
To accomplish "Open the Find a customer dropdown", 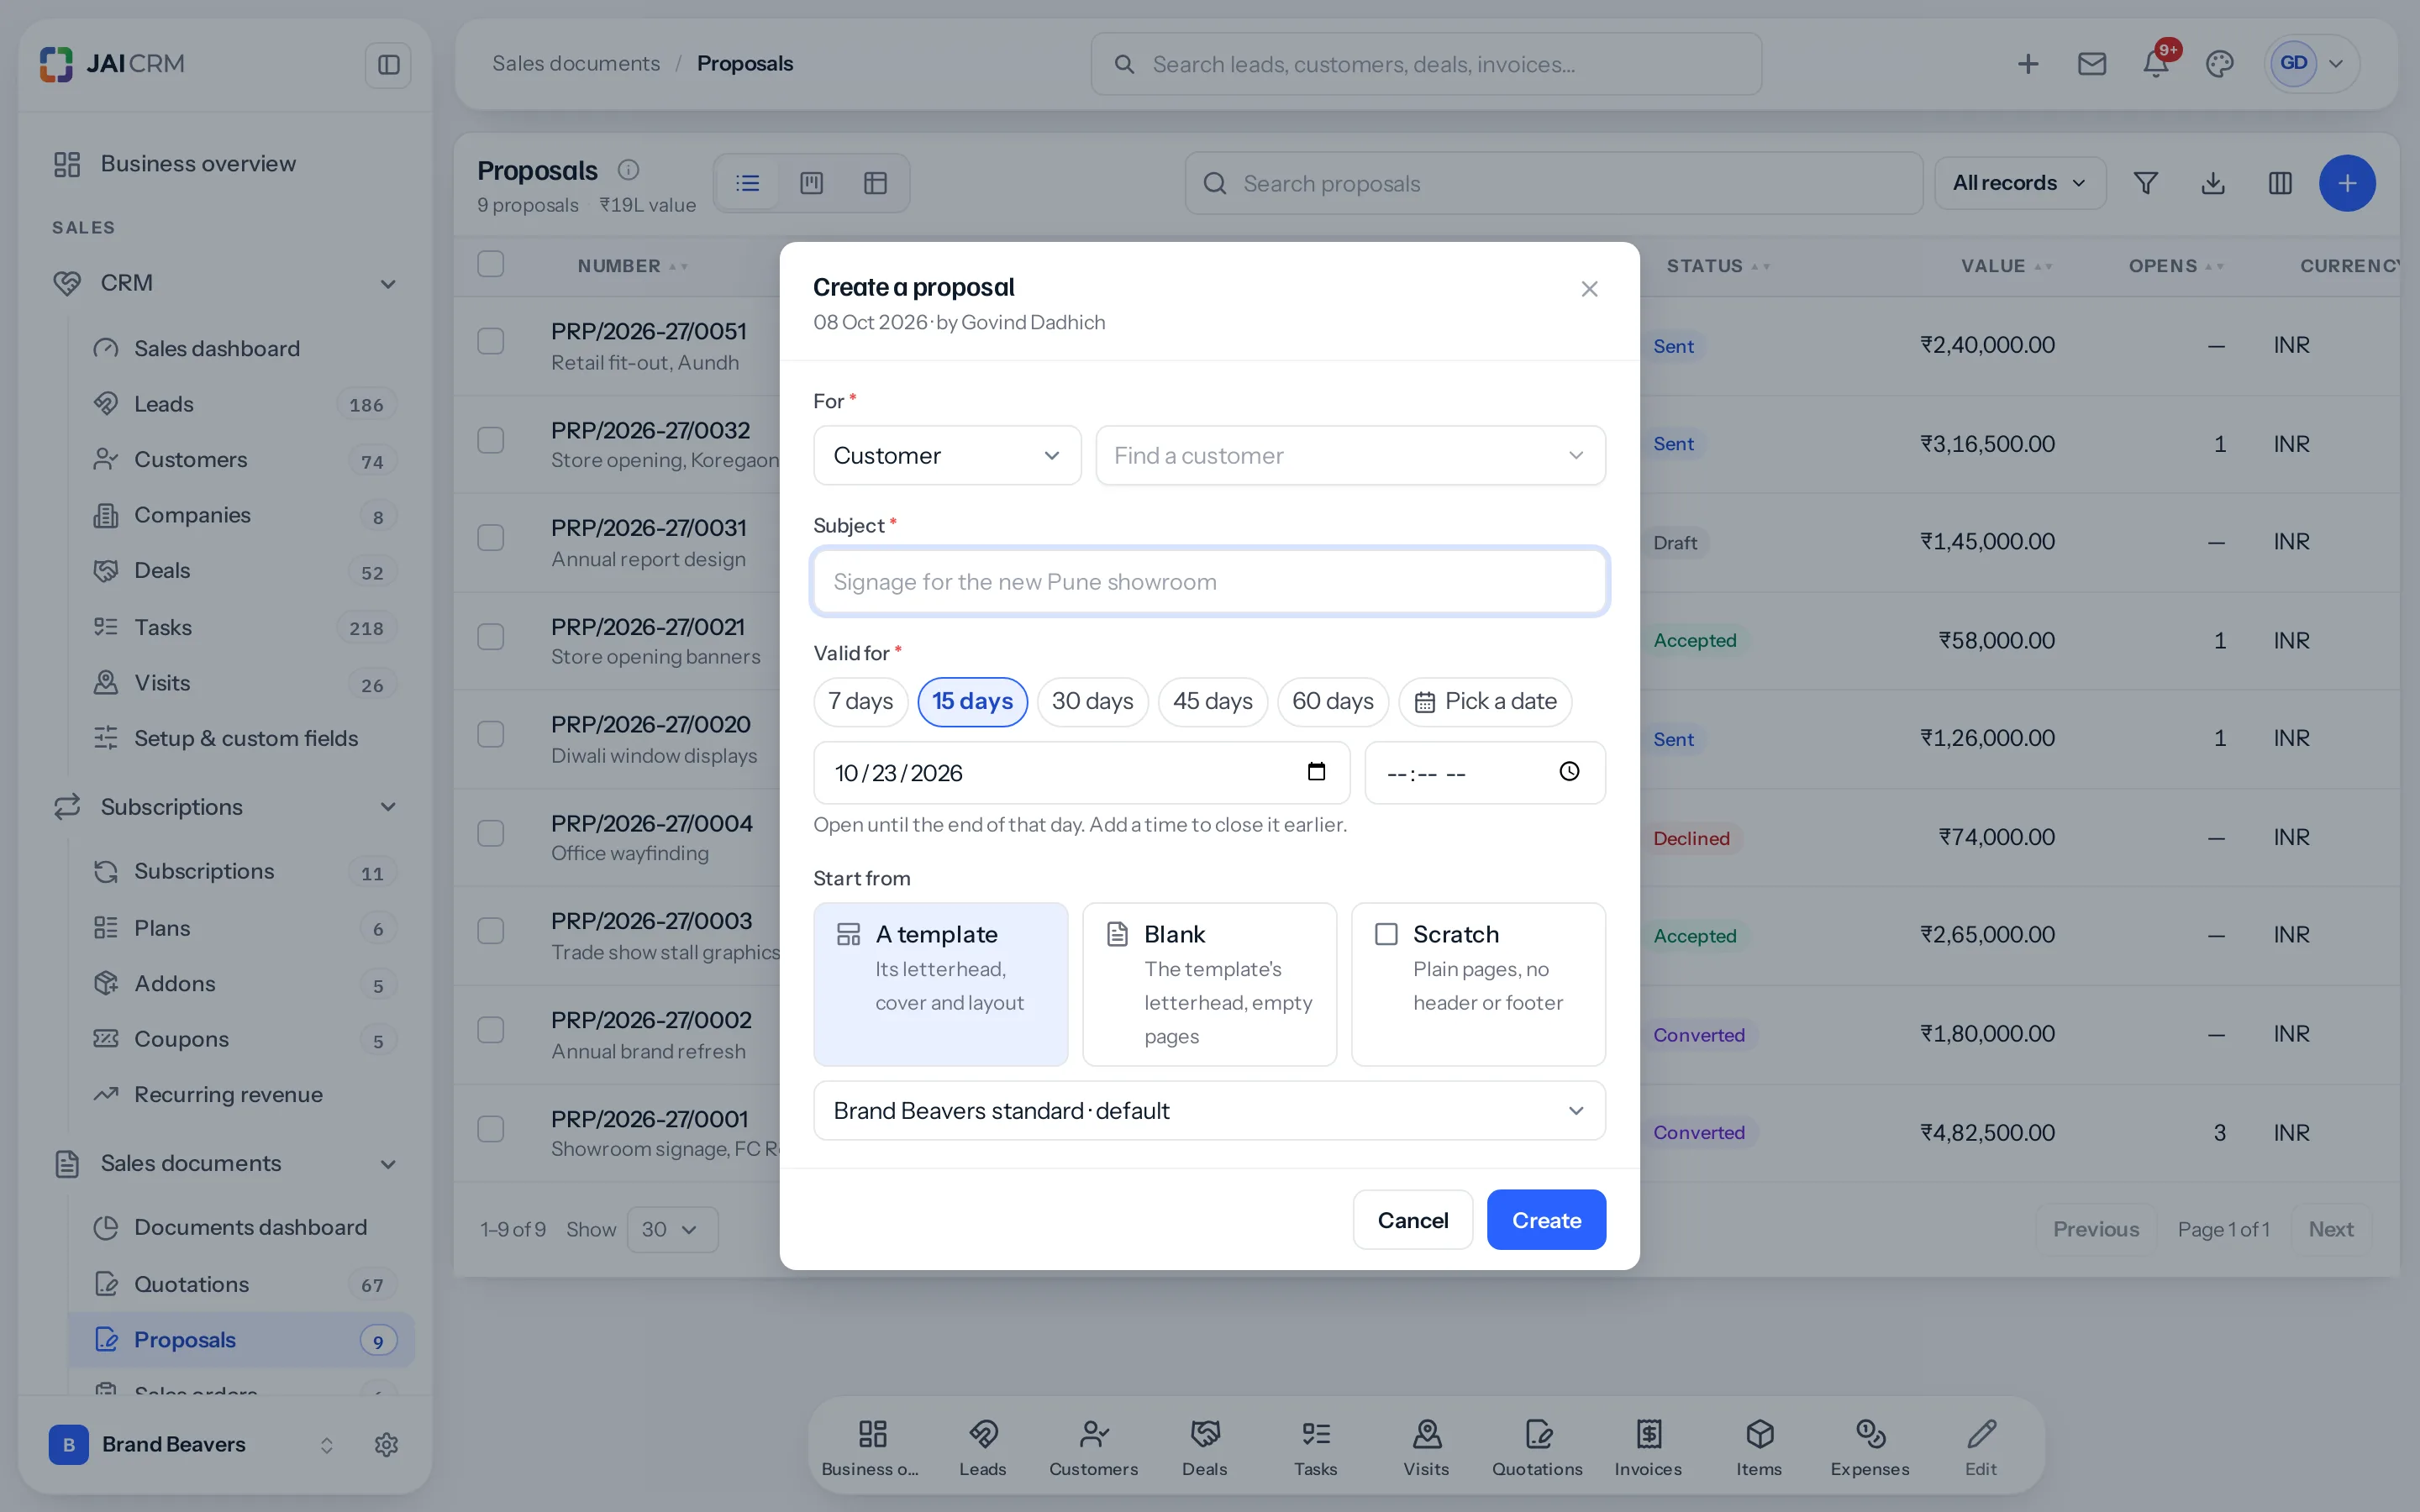I will tap(1350, 455).
